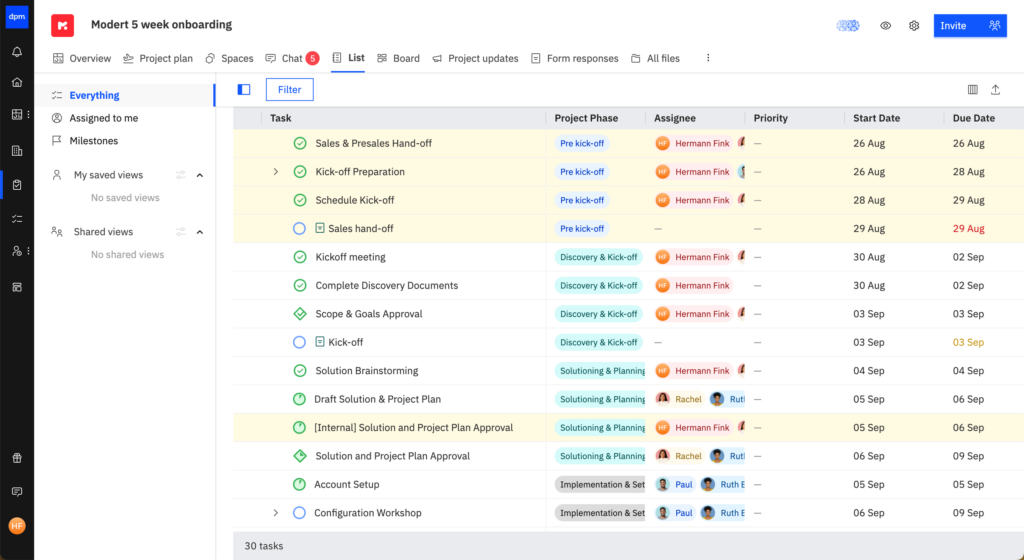Open the inbox tray icon in sidebar
This screenshot has height=560, width=1024.
pyautogui.click(x=17, y=287)
